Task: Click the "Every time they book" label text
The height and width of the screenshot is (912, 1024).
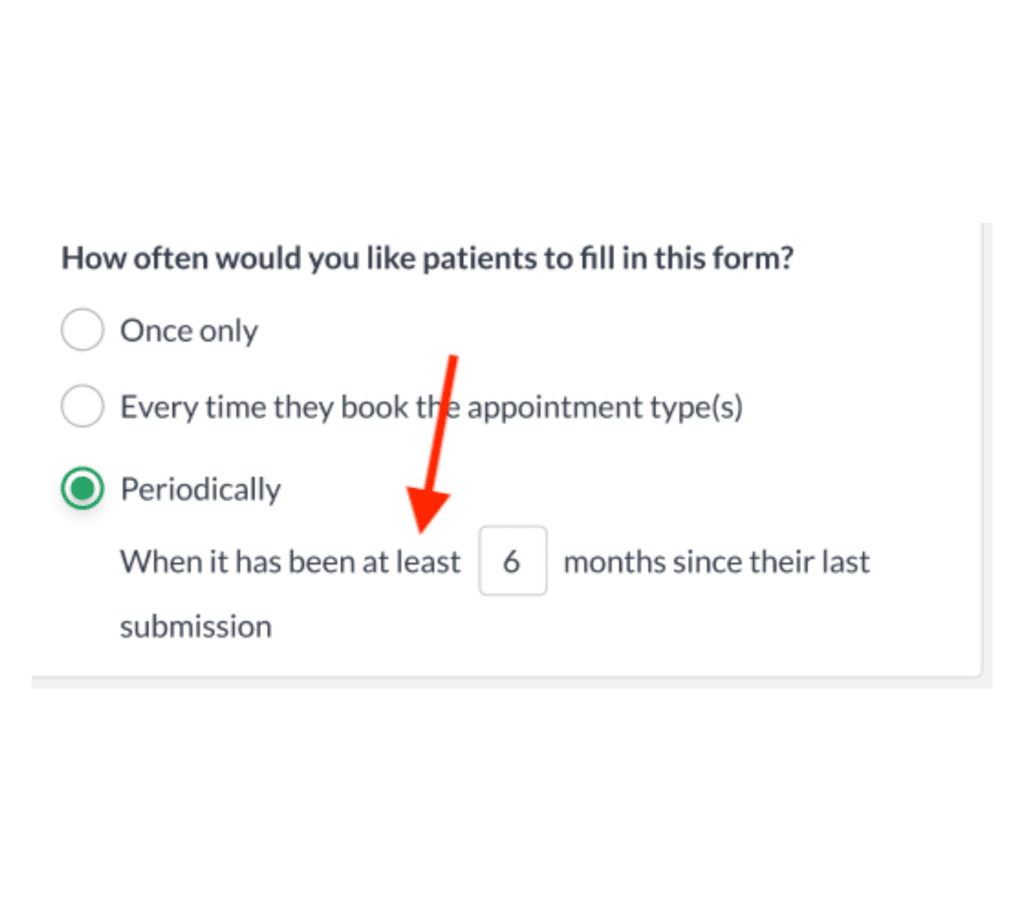Action: tap(265, 408)
